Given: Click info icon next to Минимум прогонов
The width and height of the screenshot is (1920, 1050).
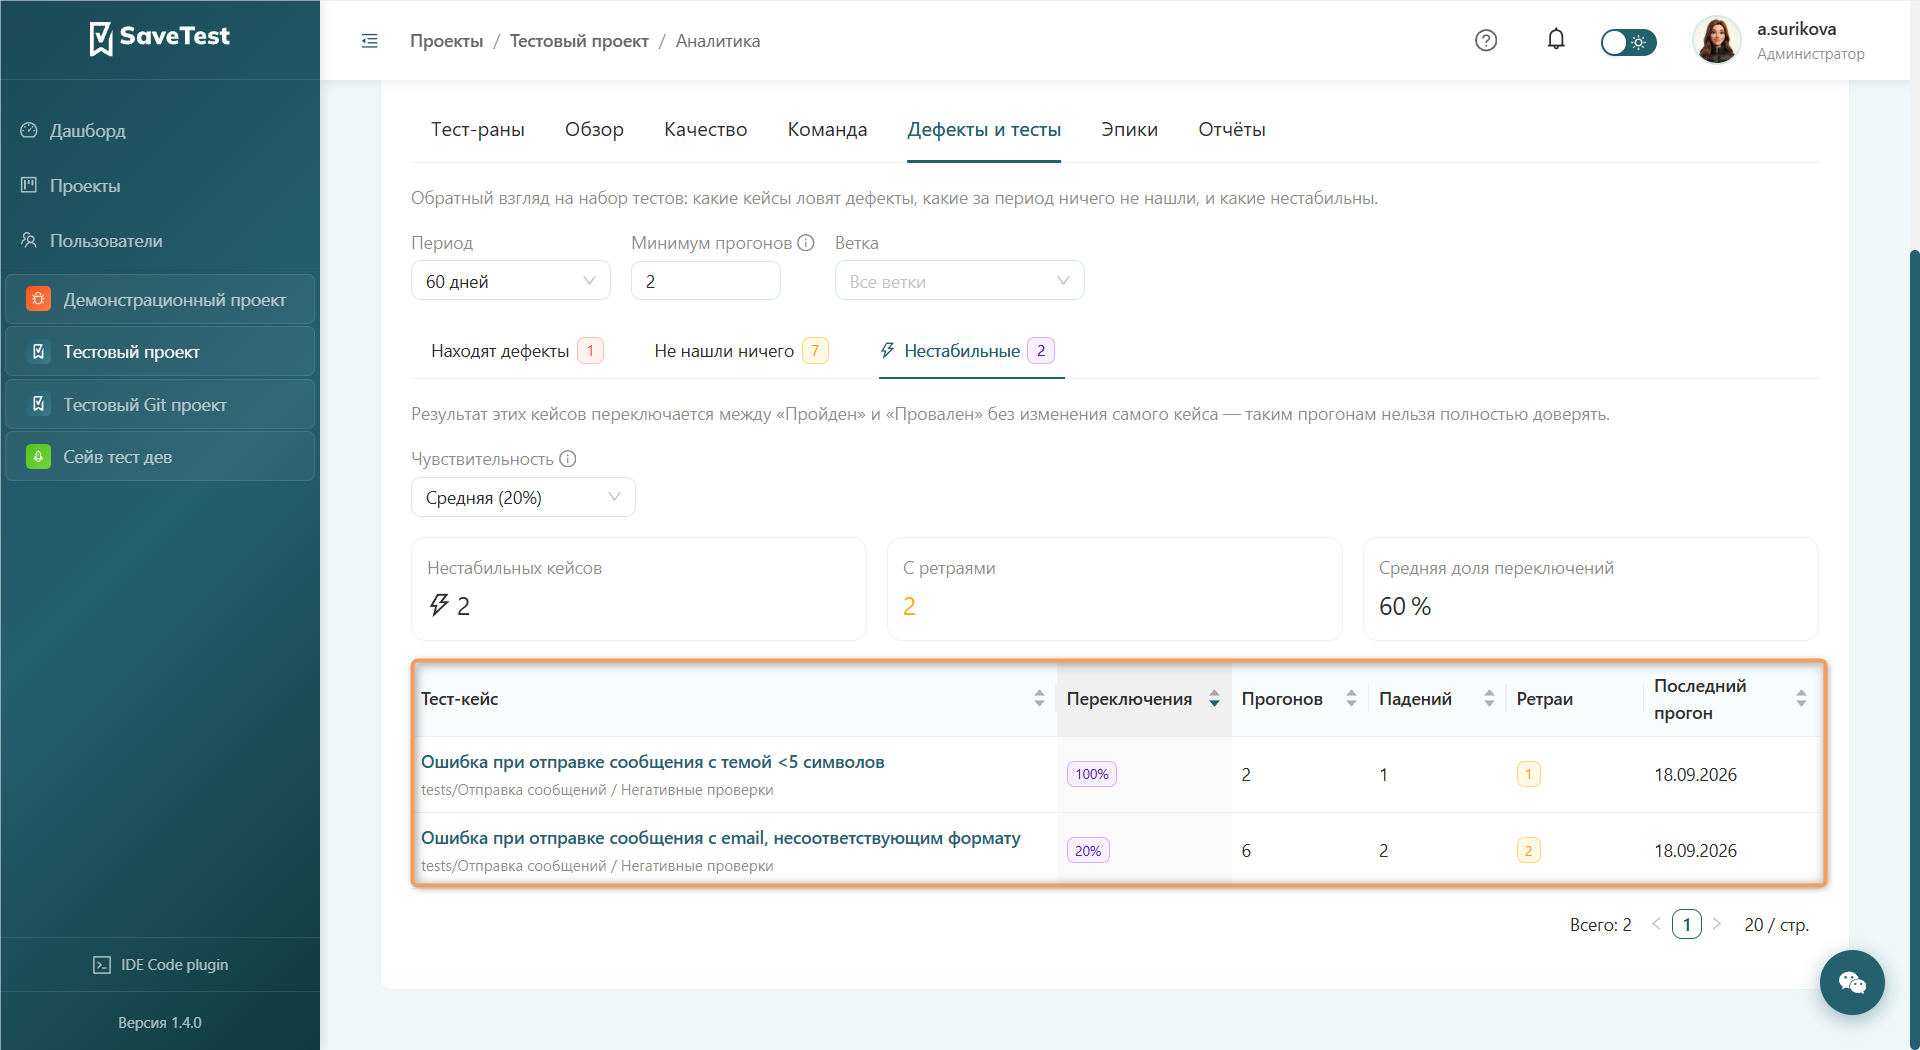Looking at the screenshot, I should [x=806, y=243].
